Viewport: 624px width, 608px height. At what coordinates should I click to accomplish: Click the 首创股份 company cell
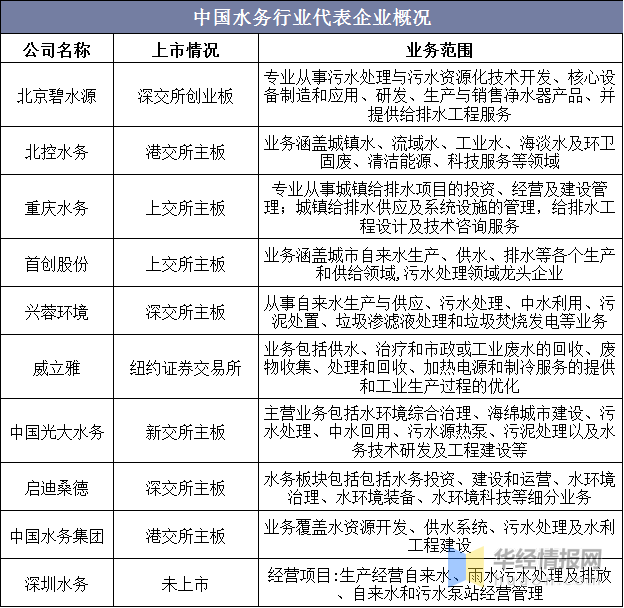(57, 264)
